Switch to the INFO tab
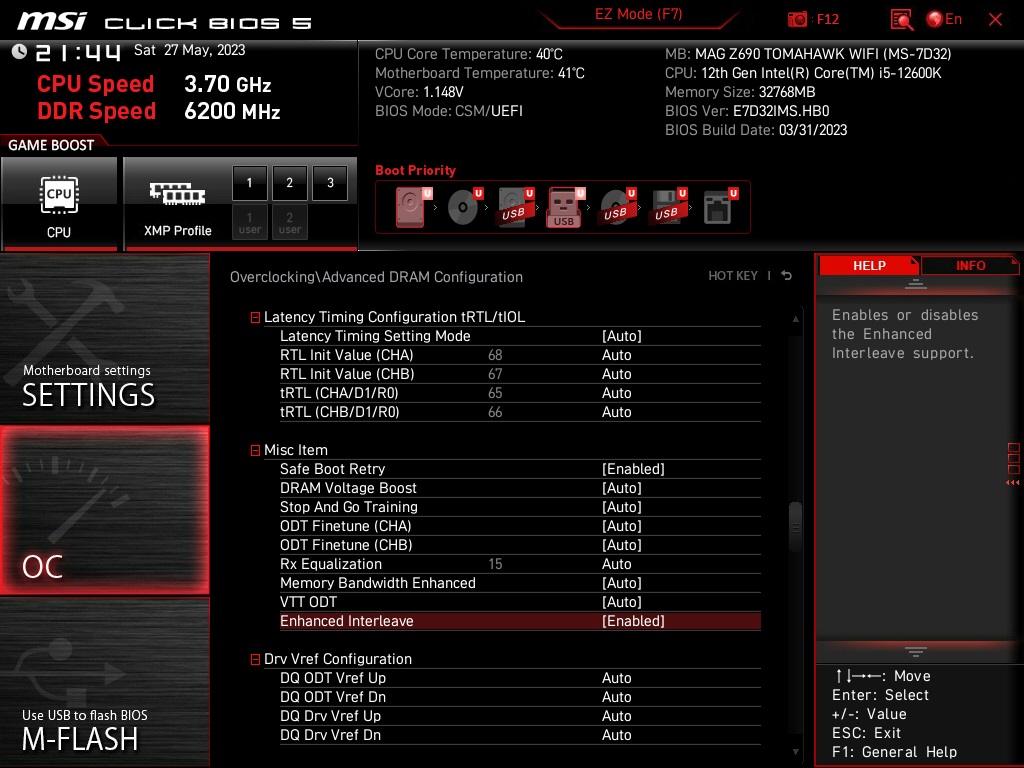The image size is (1024, 768). tap(970, 266)
